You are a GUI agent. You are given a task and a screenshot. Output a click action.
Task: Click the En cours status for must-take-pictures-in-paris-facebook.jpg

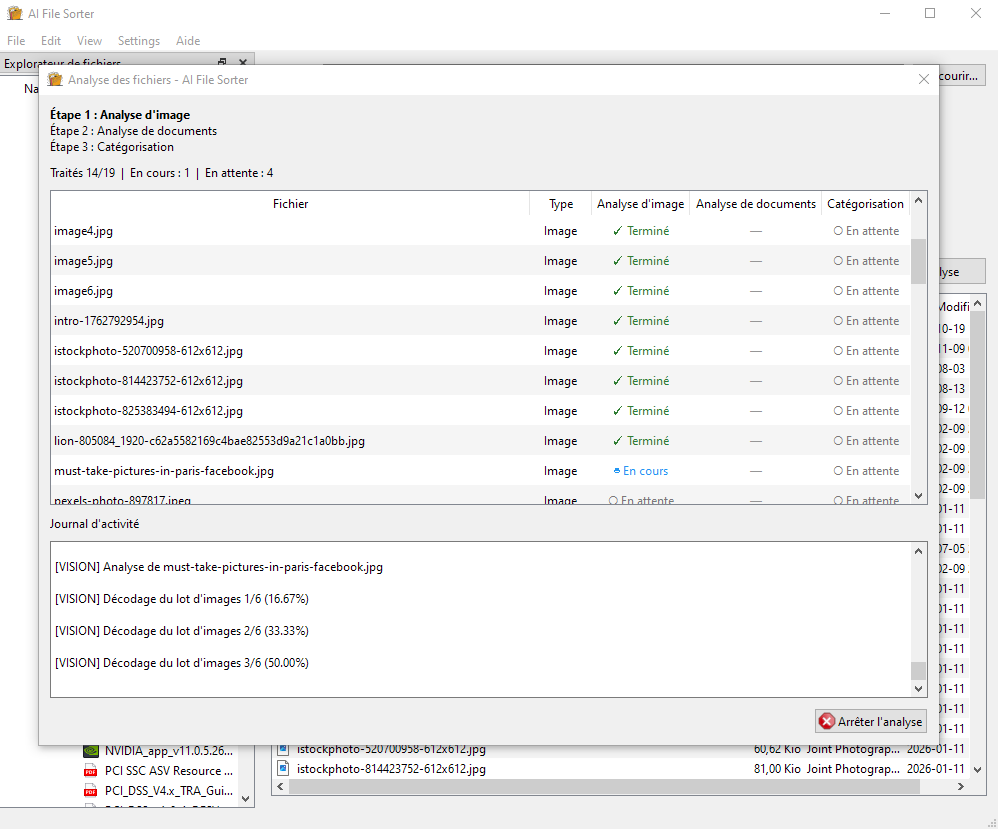(640, 471)
